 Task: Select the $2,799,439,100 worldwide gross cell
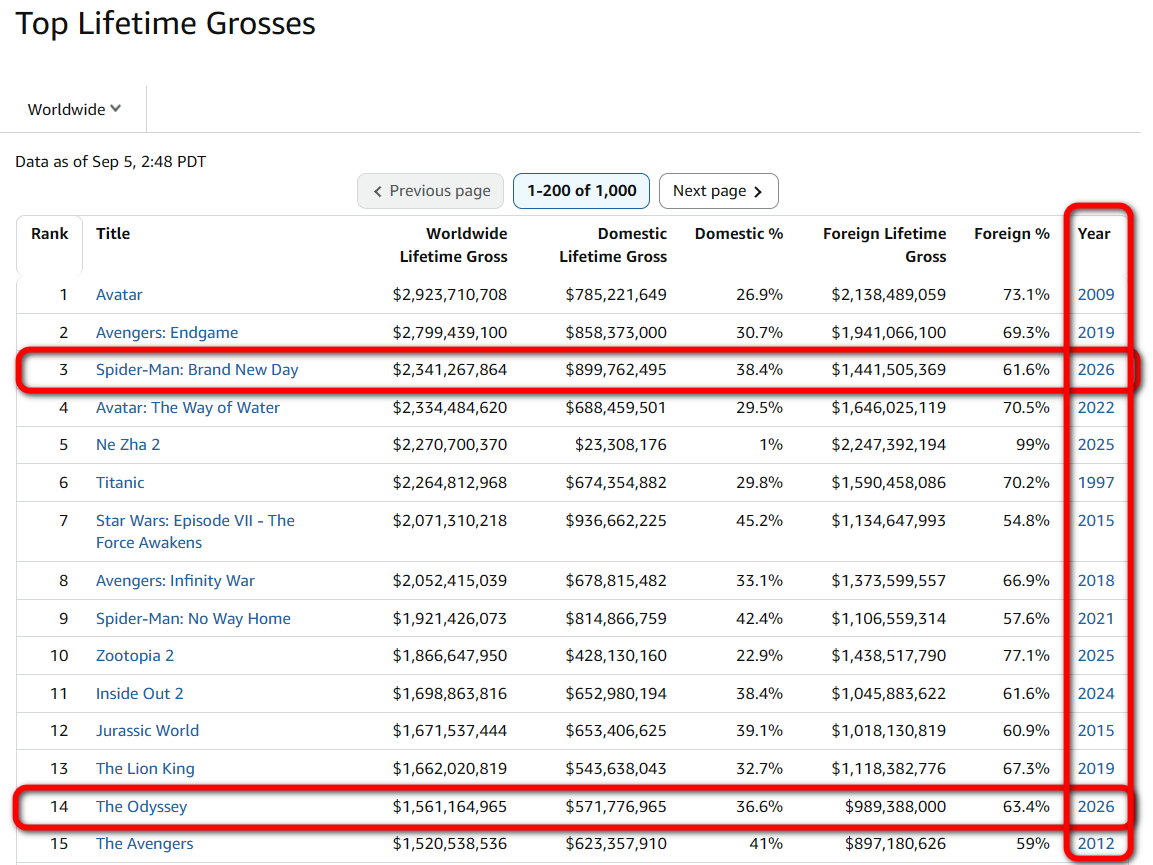[449, 332]
